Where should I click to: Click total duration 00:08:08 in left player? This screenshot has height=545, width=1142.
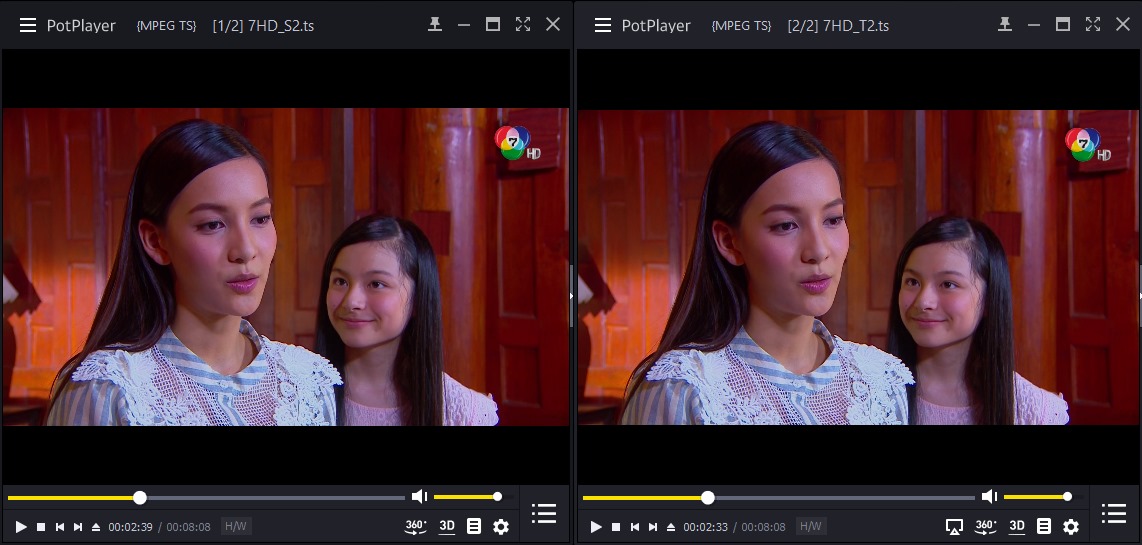coord(189,527)
